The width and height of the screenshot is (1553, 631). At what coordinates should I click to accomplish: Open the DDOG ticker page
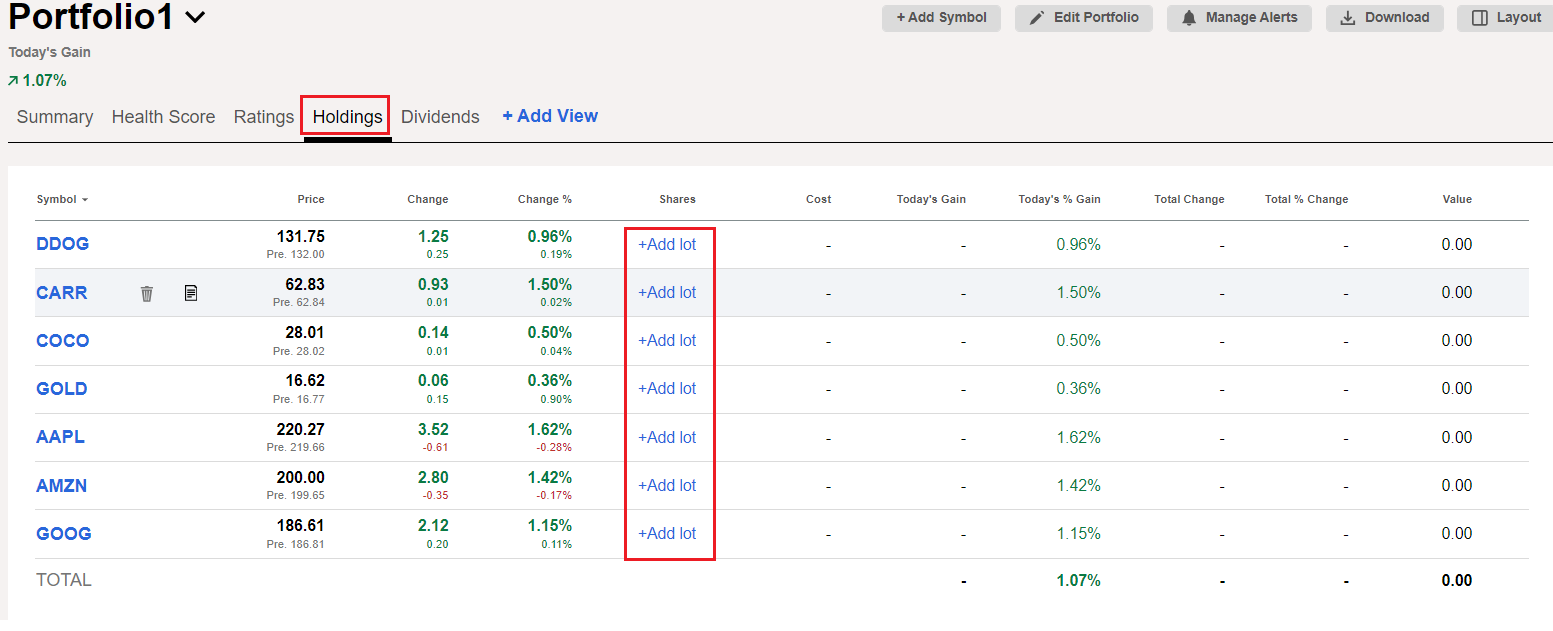[62, 243]
